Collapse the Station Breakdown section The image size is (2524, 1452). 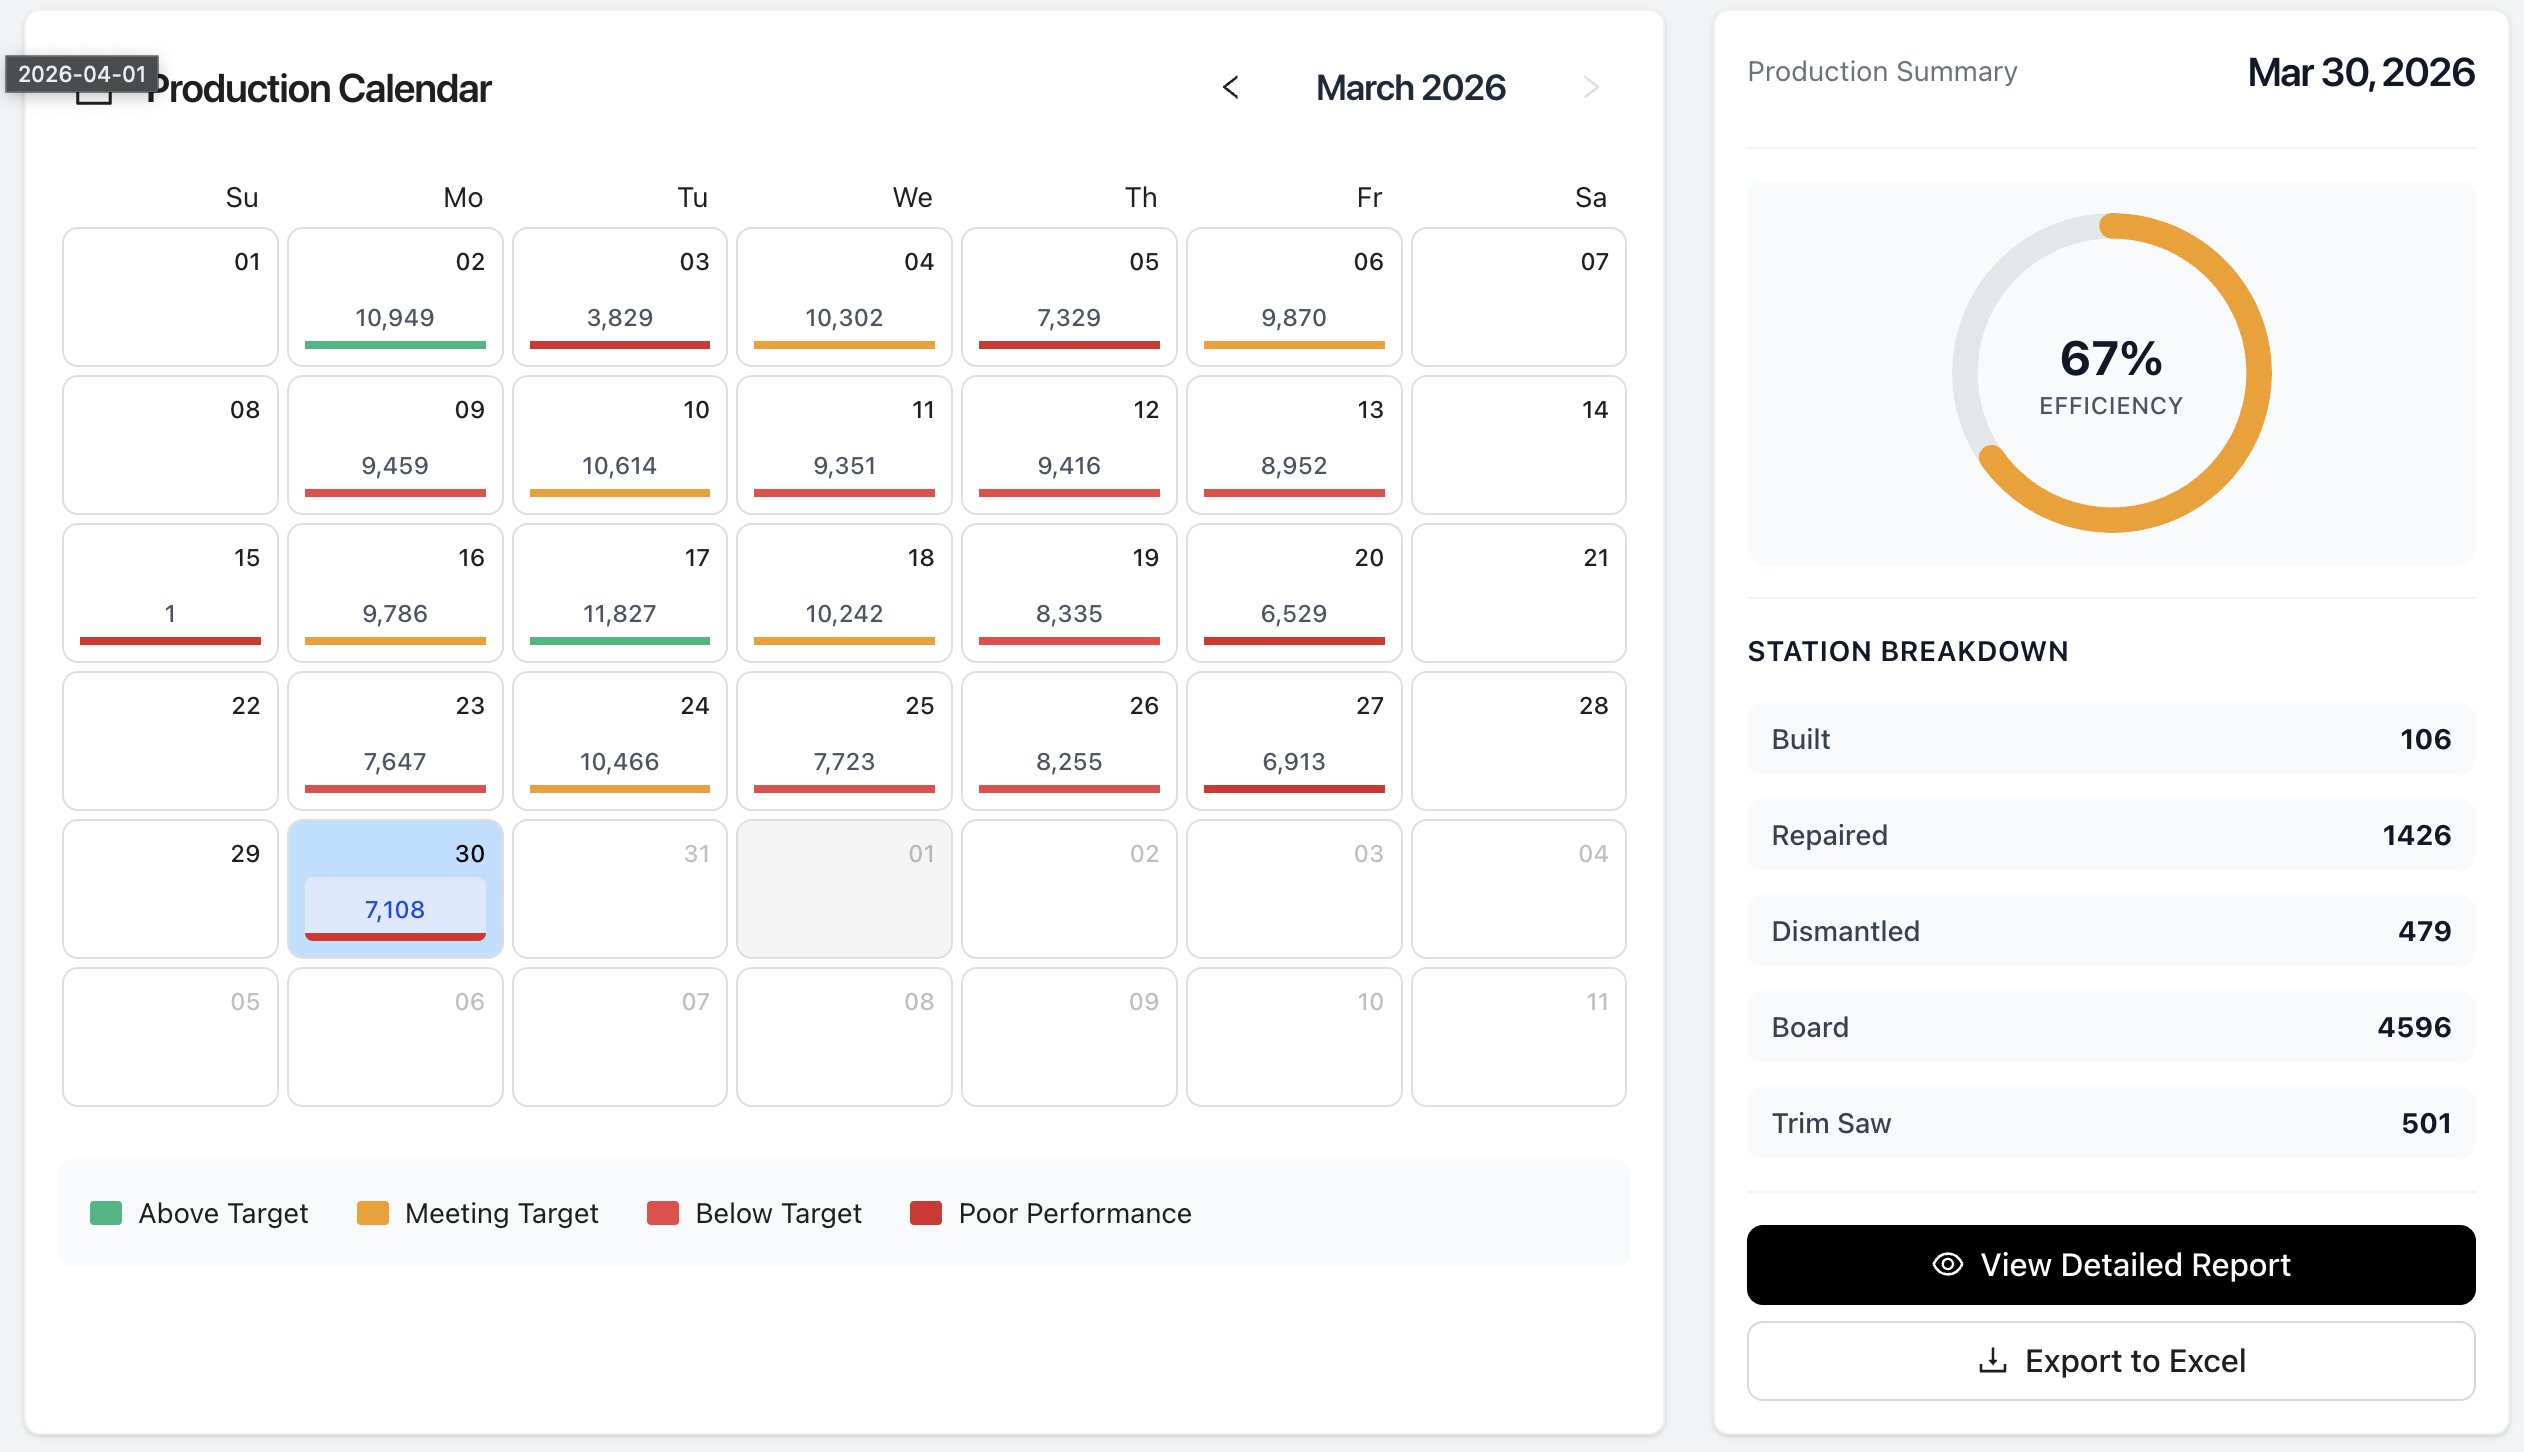[x=1906, y=651]
